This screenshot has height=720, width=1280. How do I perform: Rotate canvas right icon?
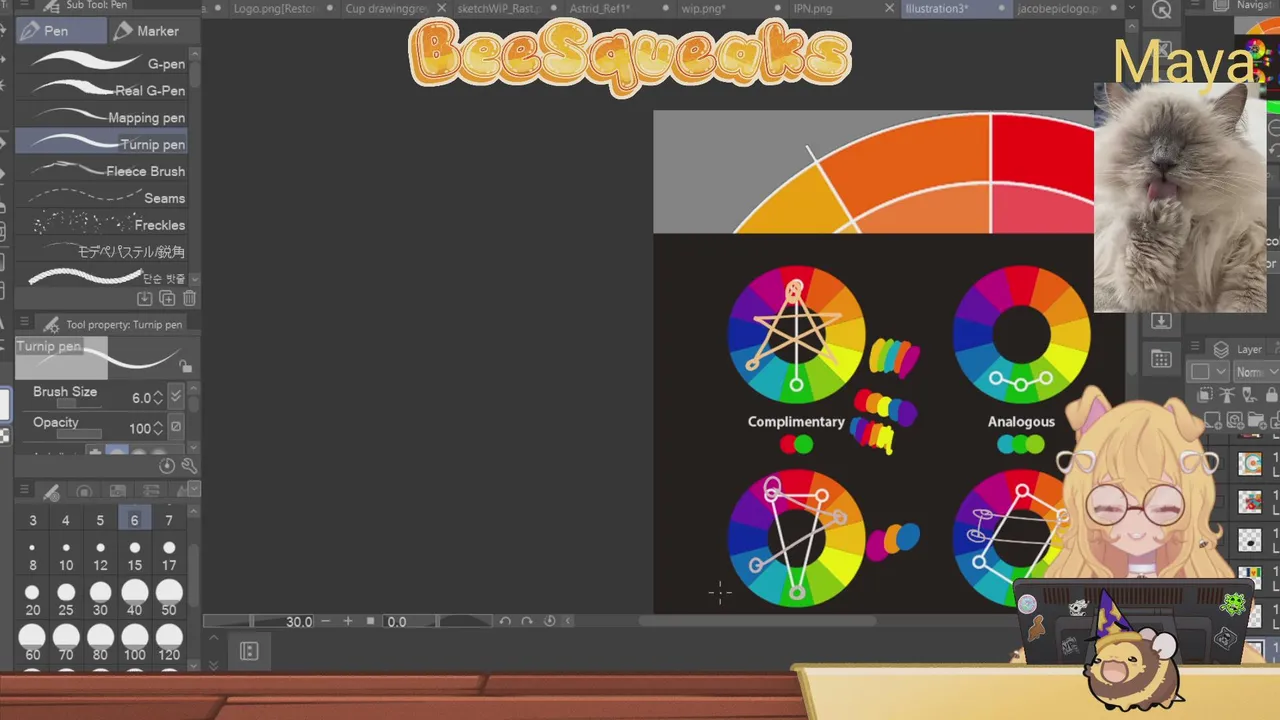(527, 621)
